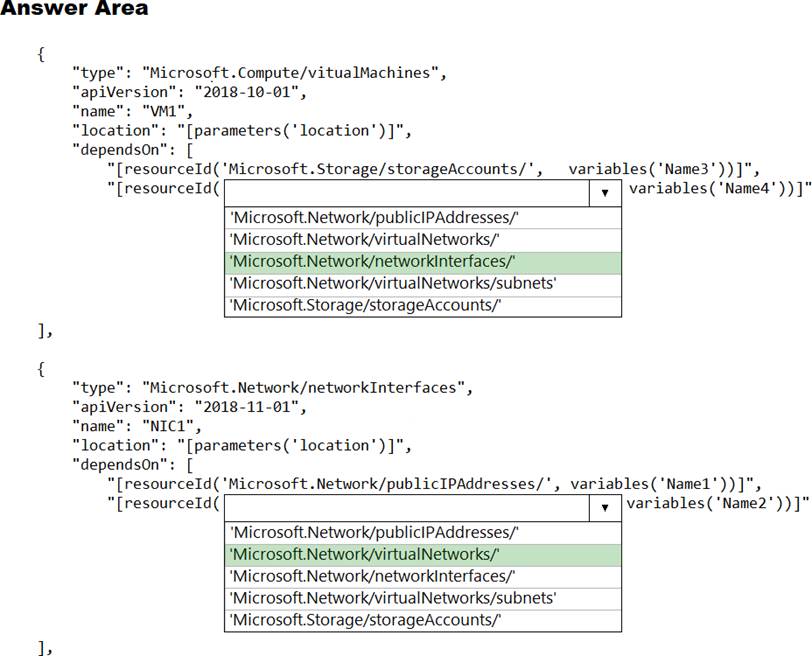Choose storageAccounts option in the NIC1 dropdown list
The width and height of the screenshot is (812, 656).
pyautogui.click(x=366, y=621)
